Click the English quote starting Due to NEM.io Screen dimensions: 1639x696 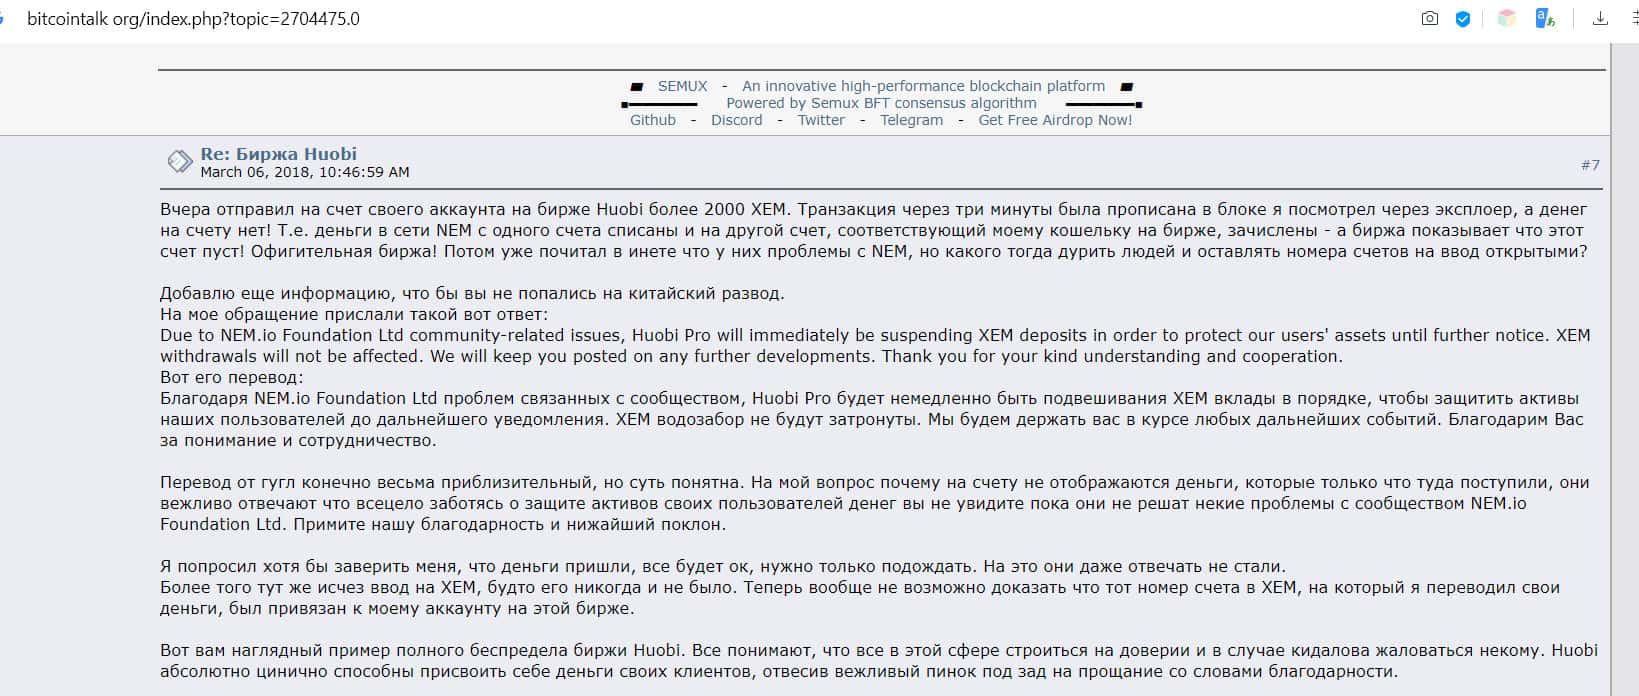tap(875, 345)
